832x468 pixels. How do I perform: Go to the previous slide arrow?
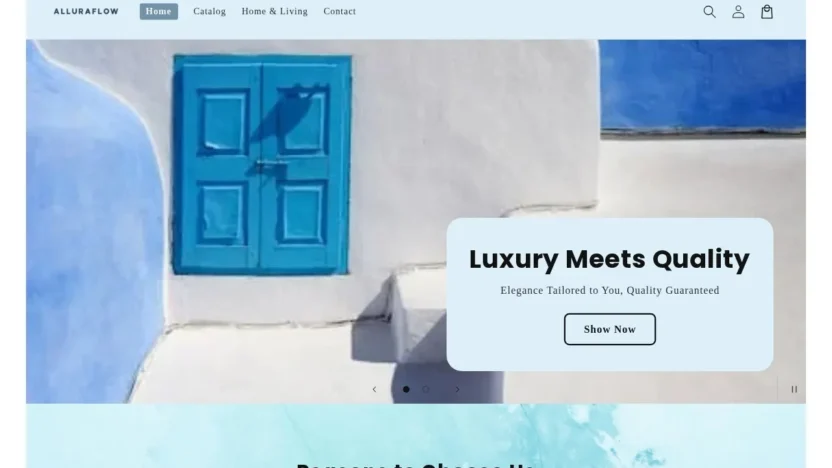(374, 389)
